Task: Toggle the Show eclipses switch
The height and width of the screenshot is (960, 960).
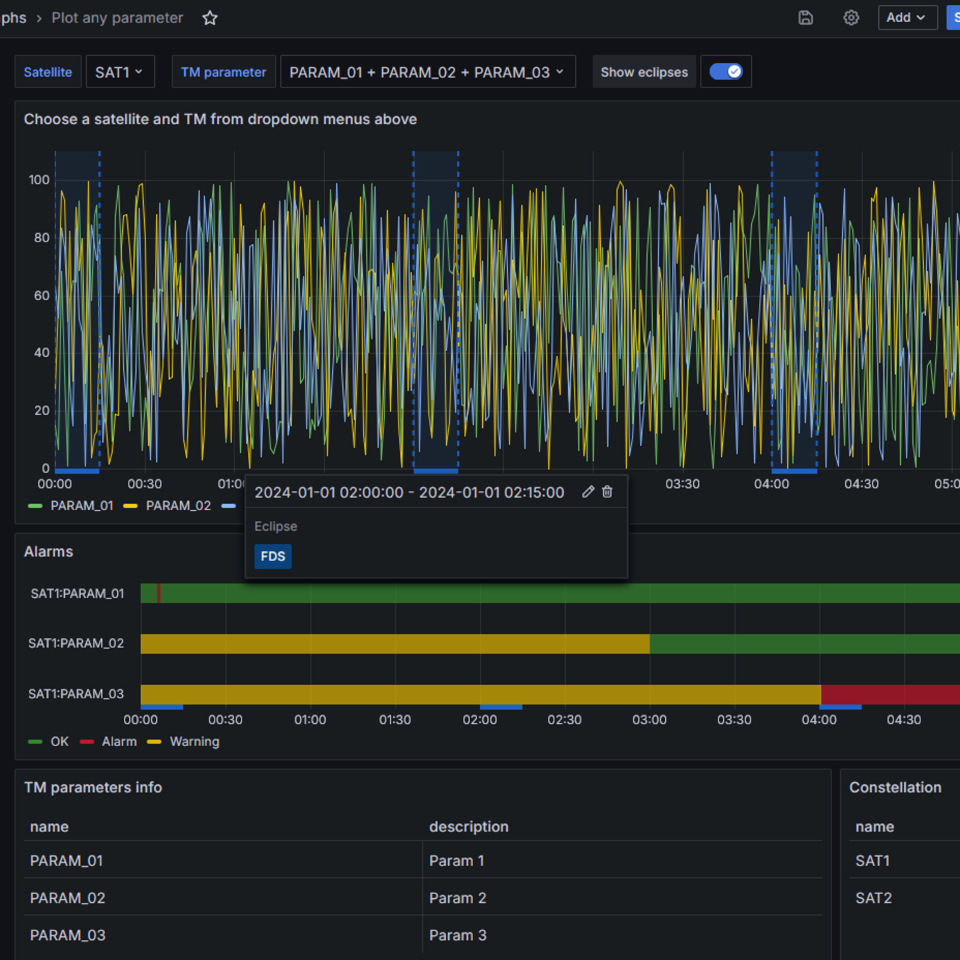Action: coord(726,72)
